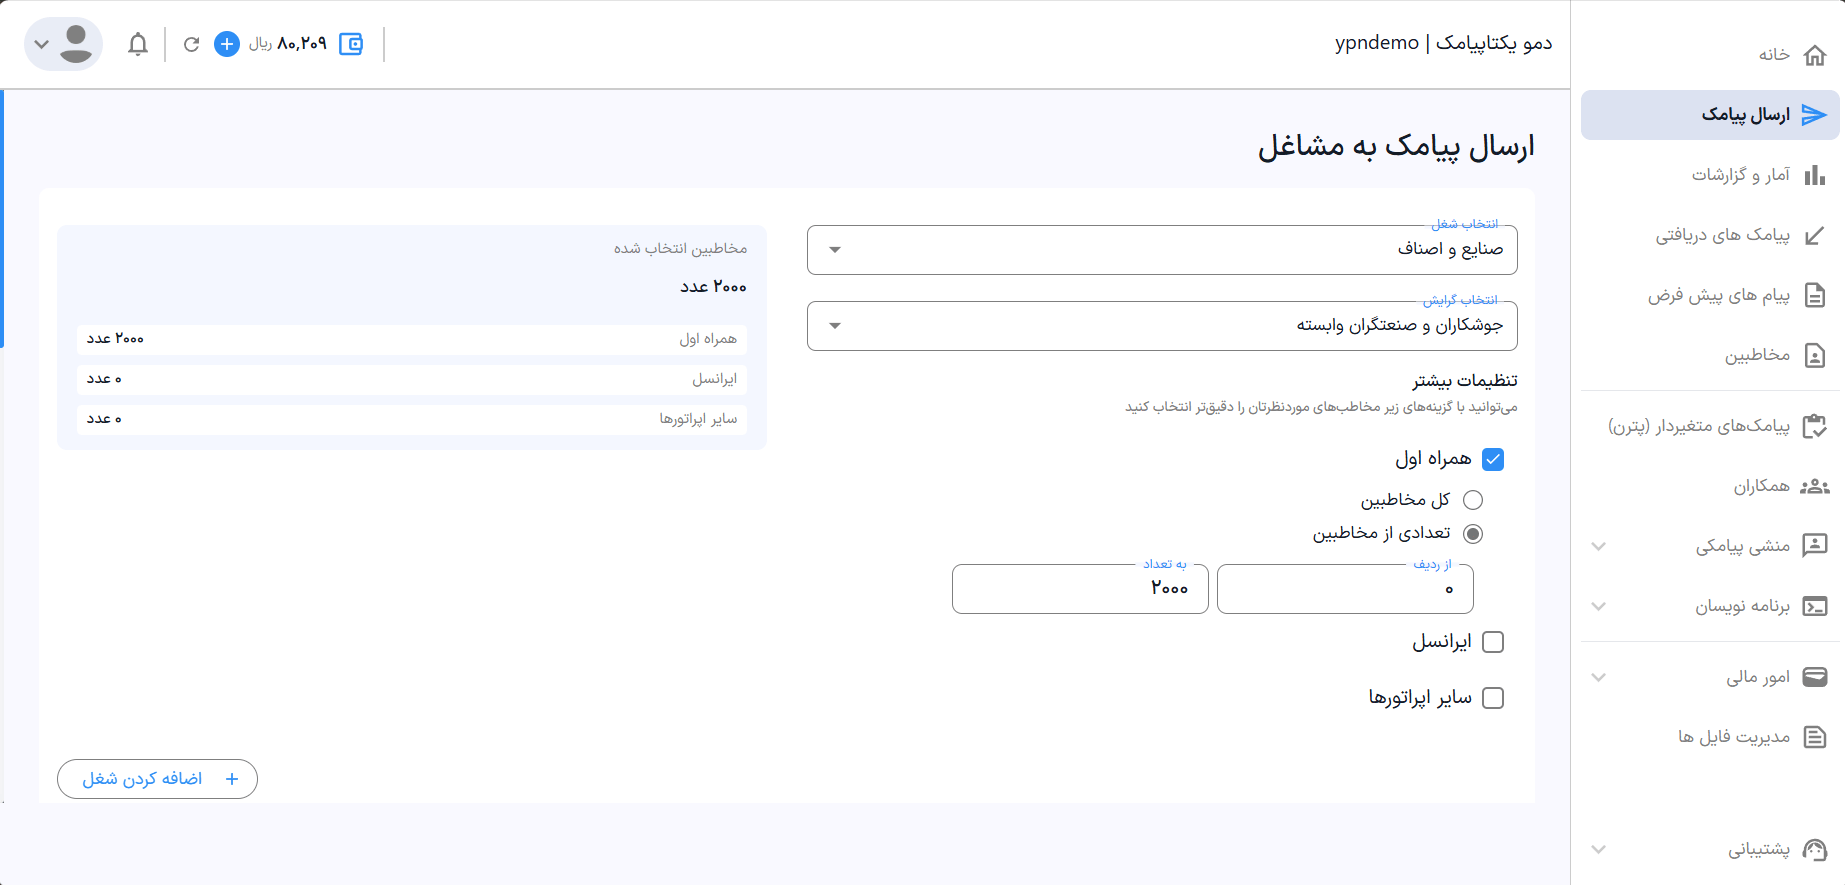The width and height of the screenshot is (1845, 885).
Task: Open the user profile avatar menu
Action: [x=64, y=44]
